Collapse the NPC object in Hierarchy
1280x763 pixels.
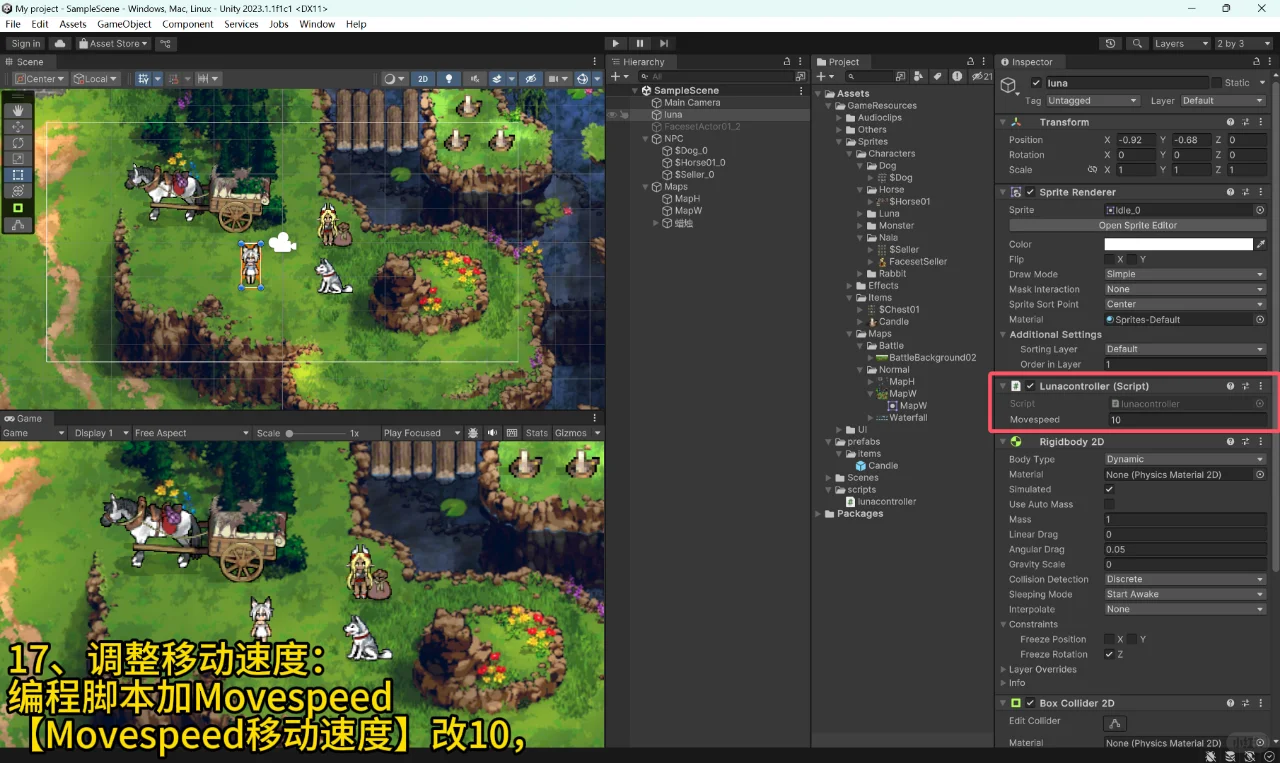(645, 139)
